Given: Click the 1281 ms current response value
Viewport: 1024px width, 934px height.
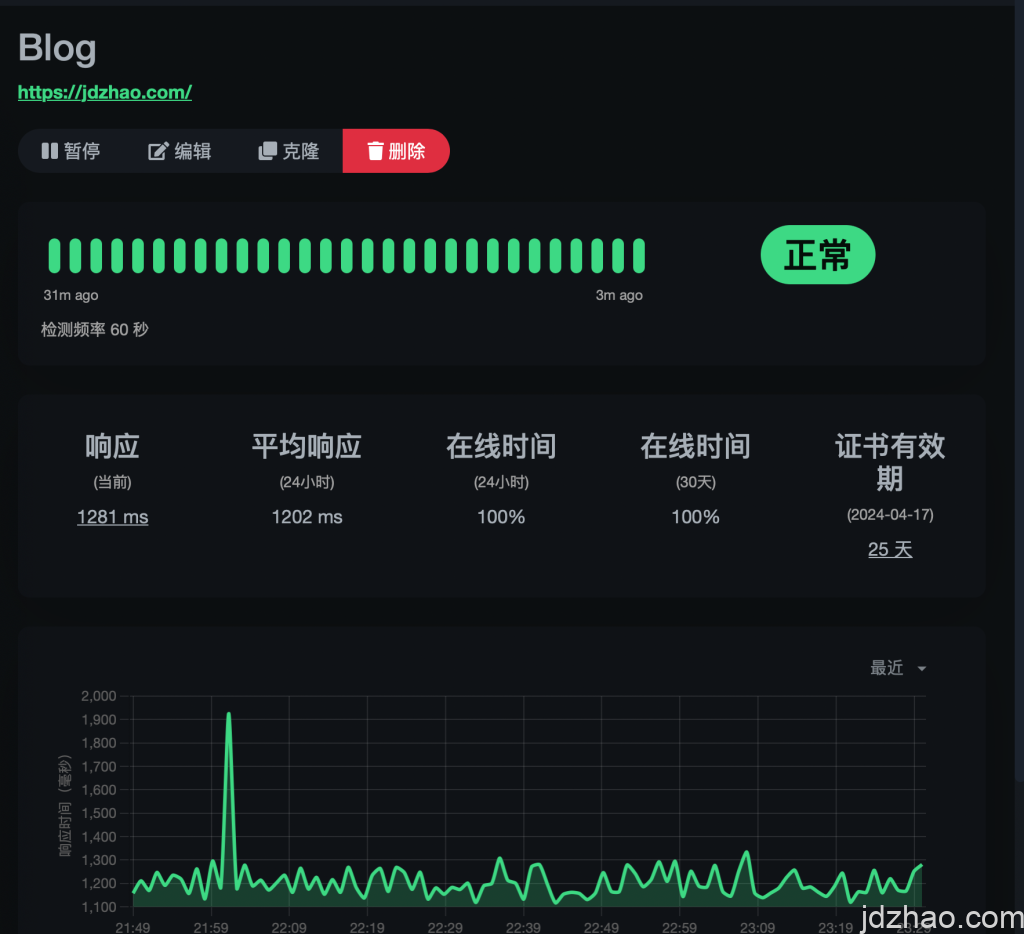Looking at the screenshot, I should (x=112, y=517).
